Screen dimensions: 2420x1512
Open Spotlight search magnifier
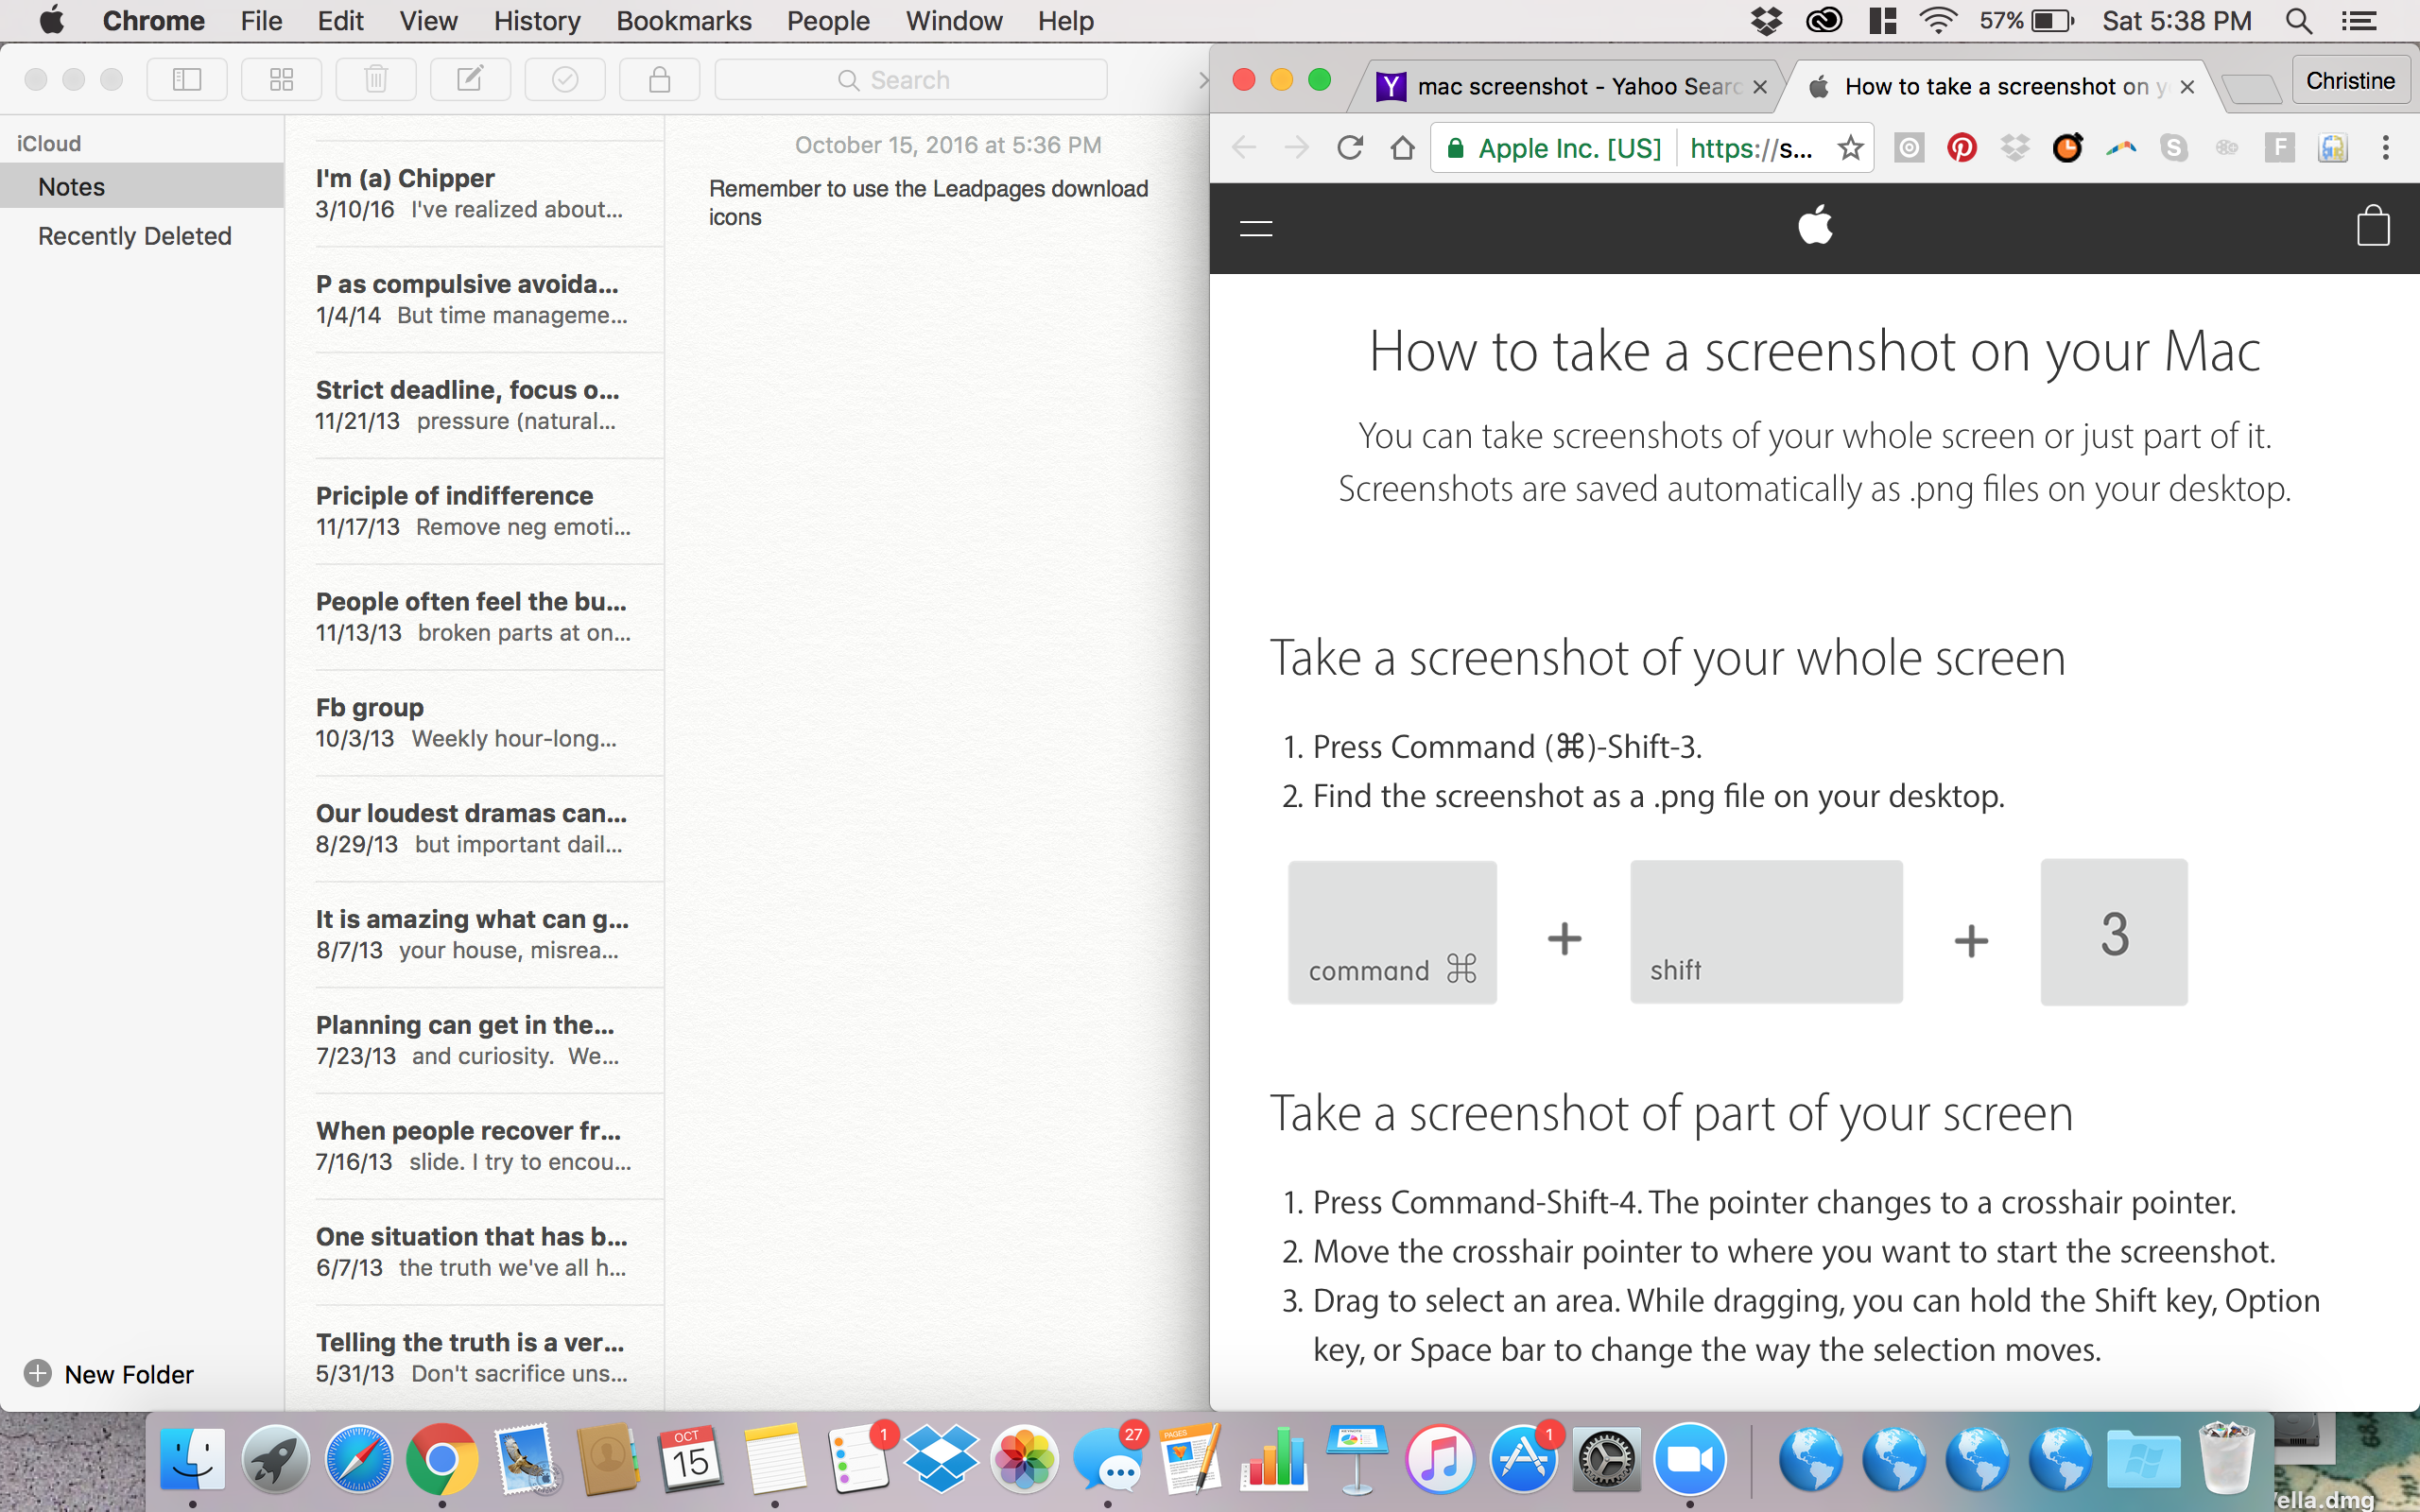(2299, 21)
